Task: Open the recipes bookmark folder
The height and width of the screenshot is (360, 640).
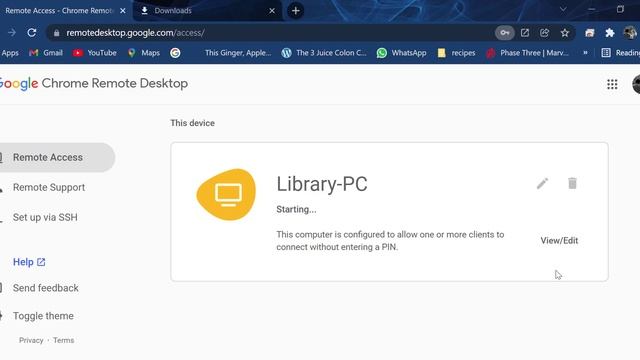Action: [456, 53]
